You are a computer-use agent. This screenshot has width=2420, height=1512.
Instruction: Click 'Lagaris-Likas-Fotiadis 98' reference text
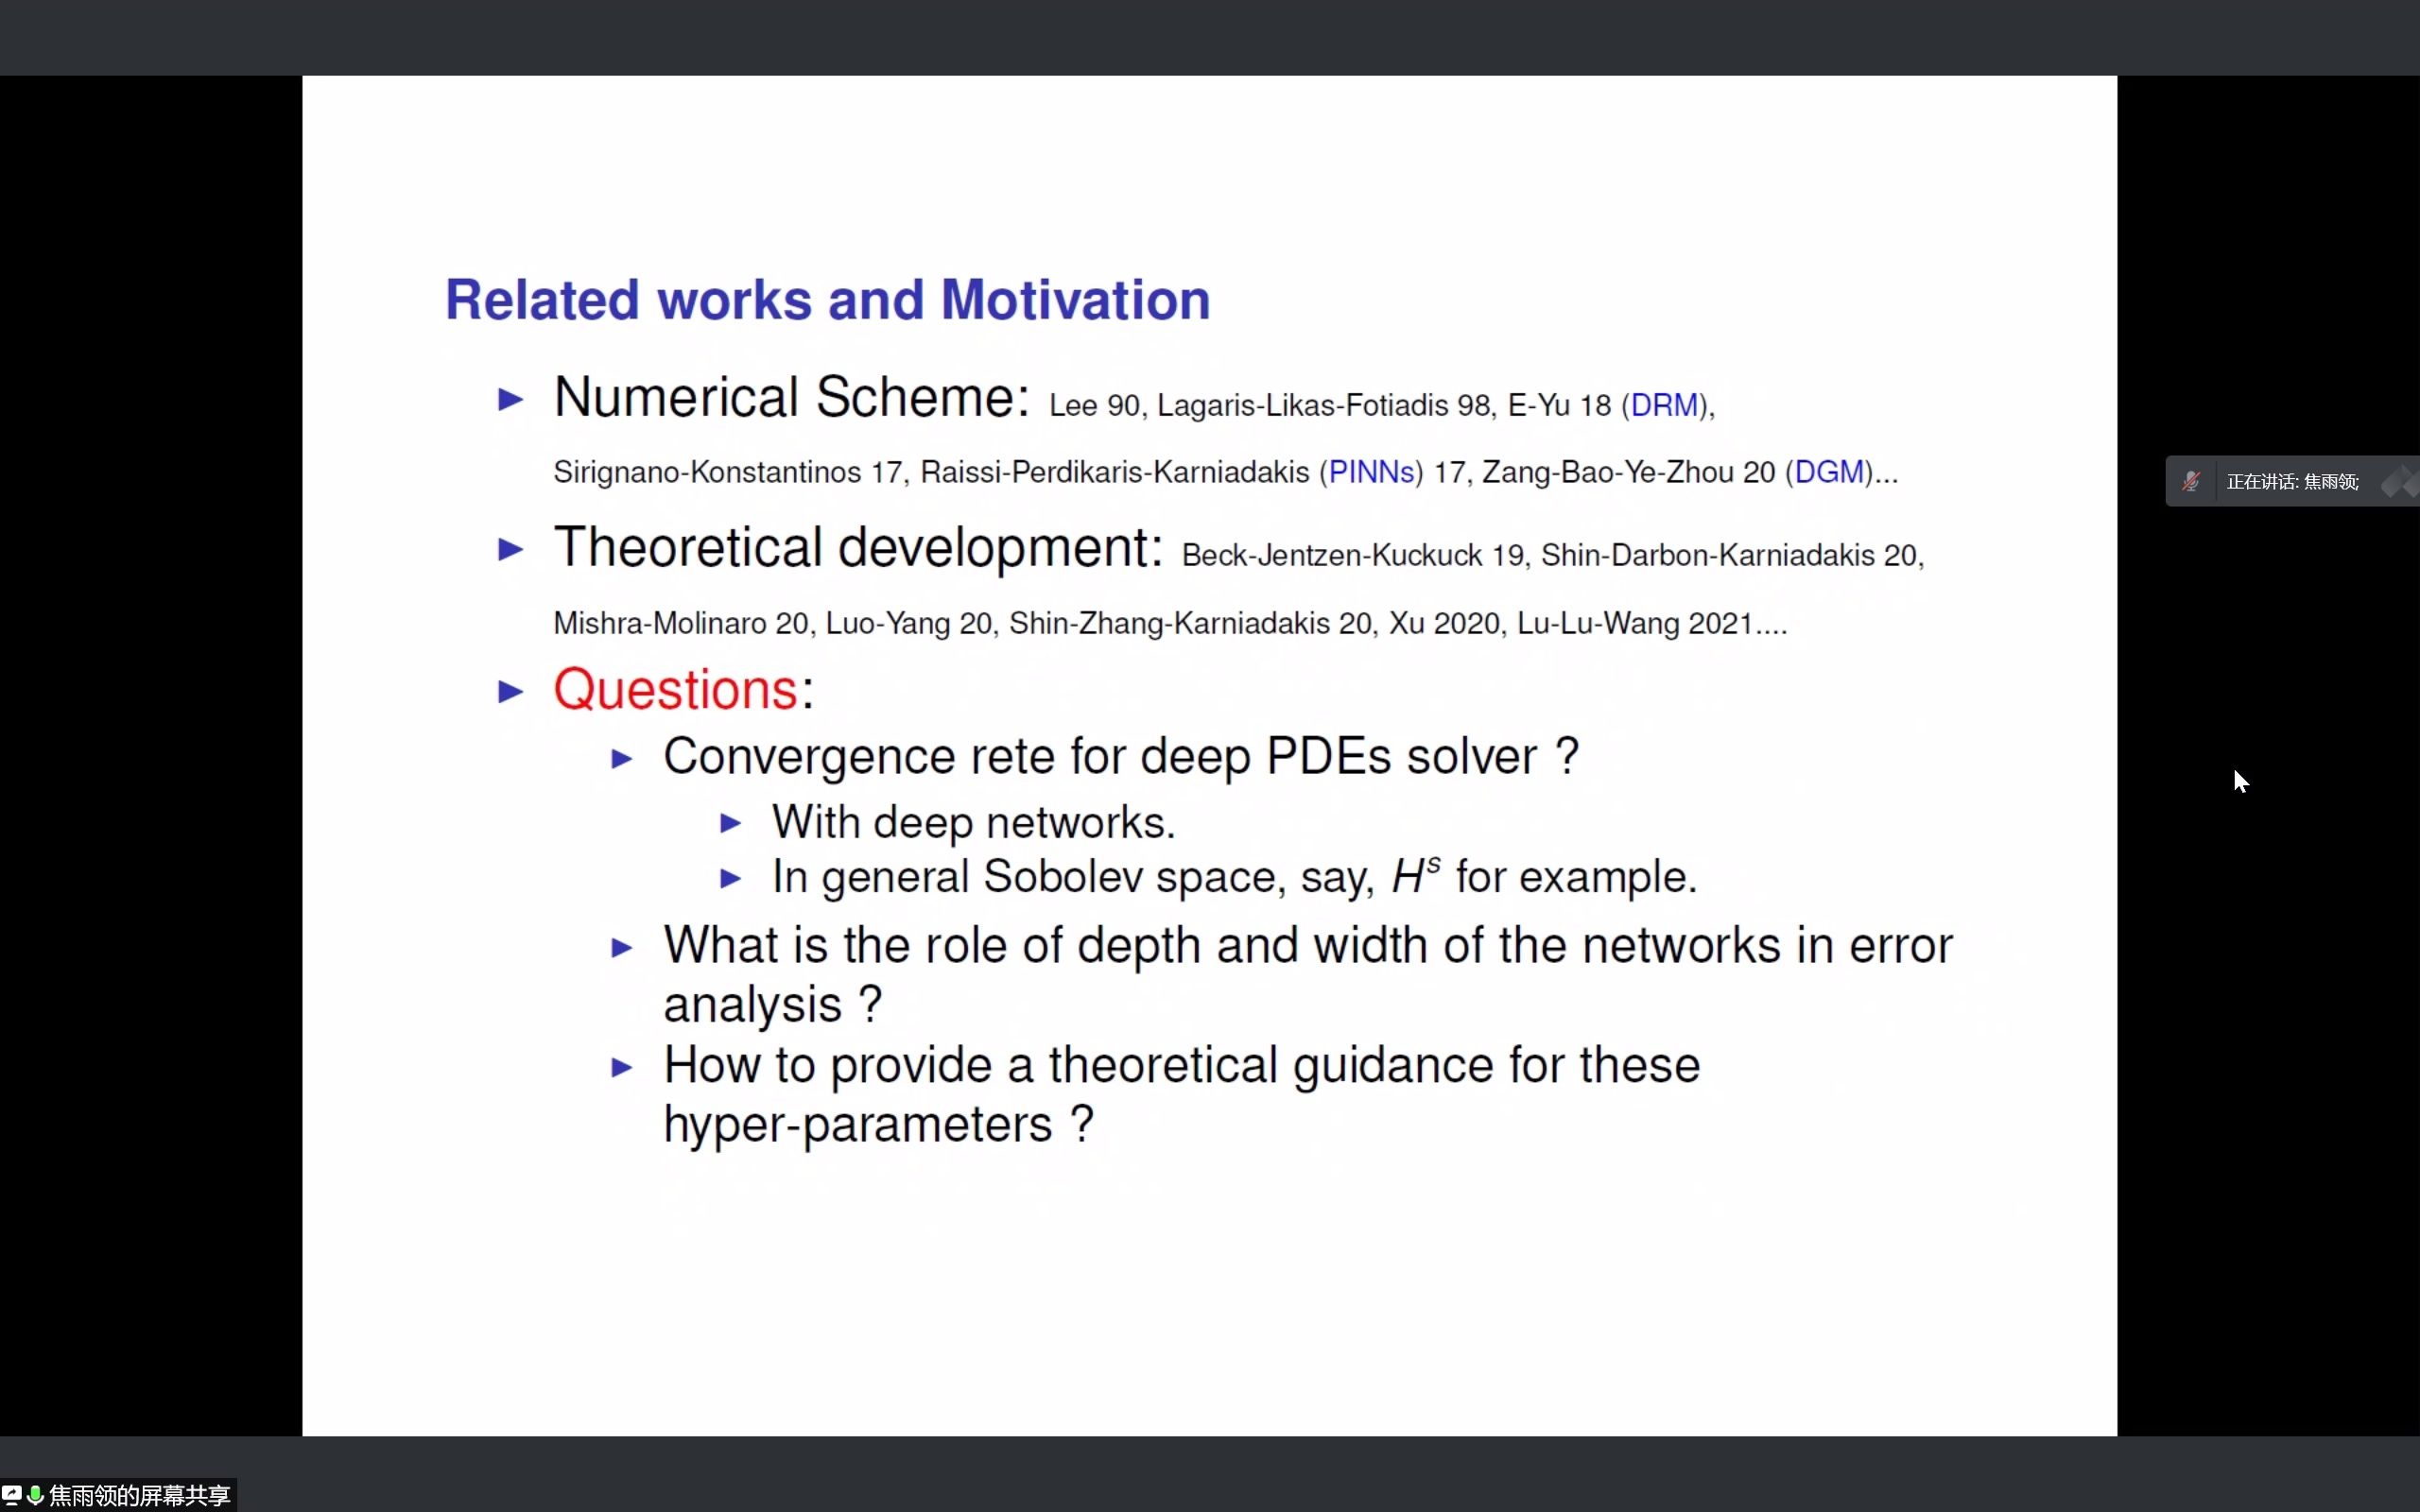click(x=1324, y=405)
